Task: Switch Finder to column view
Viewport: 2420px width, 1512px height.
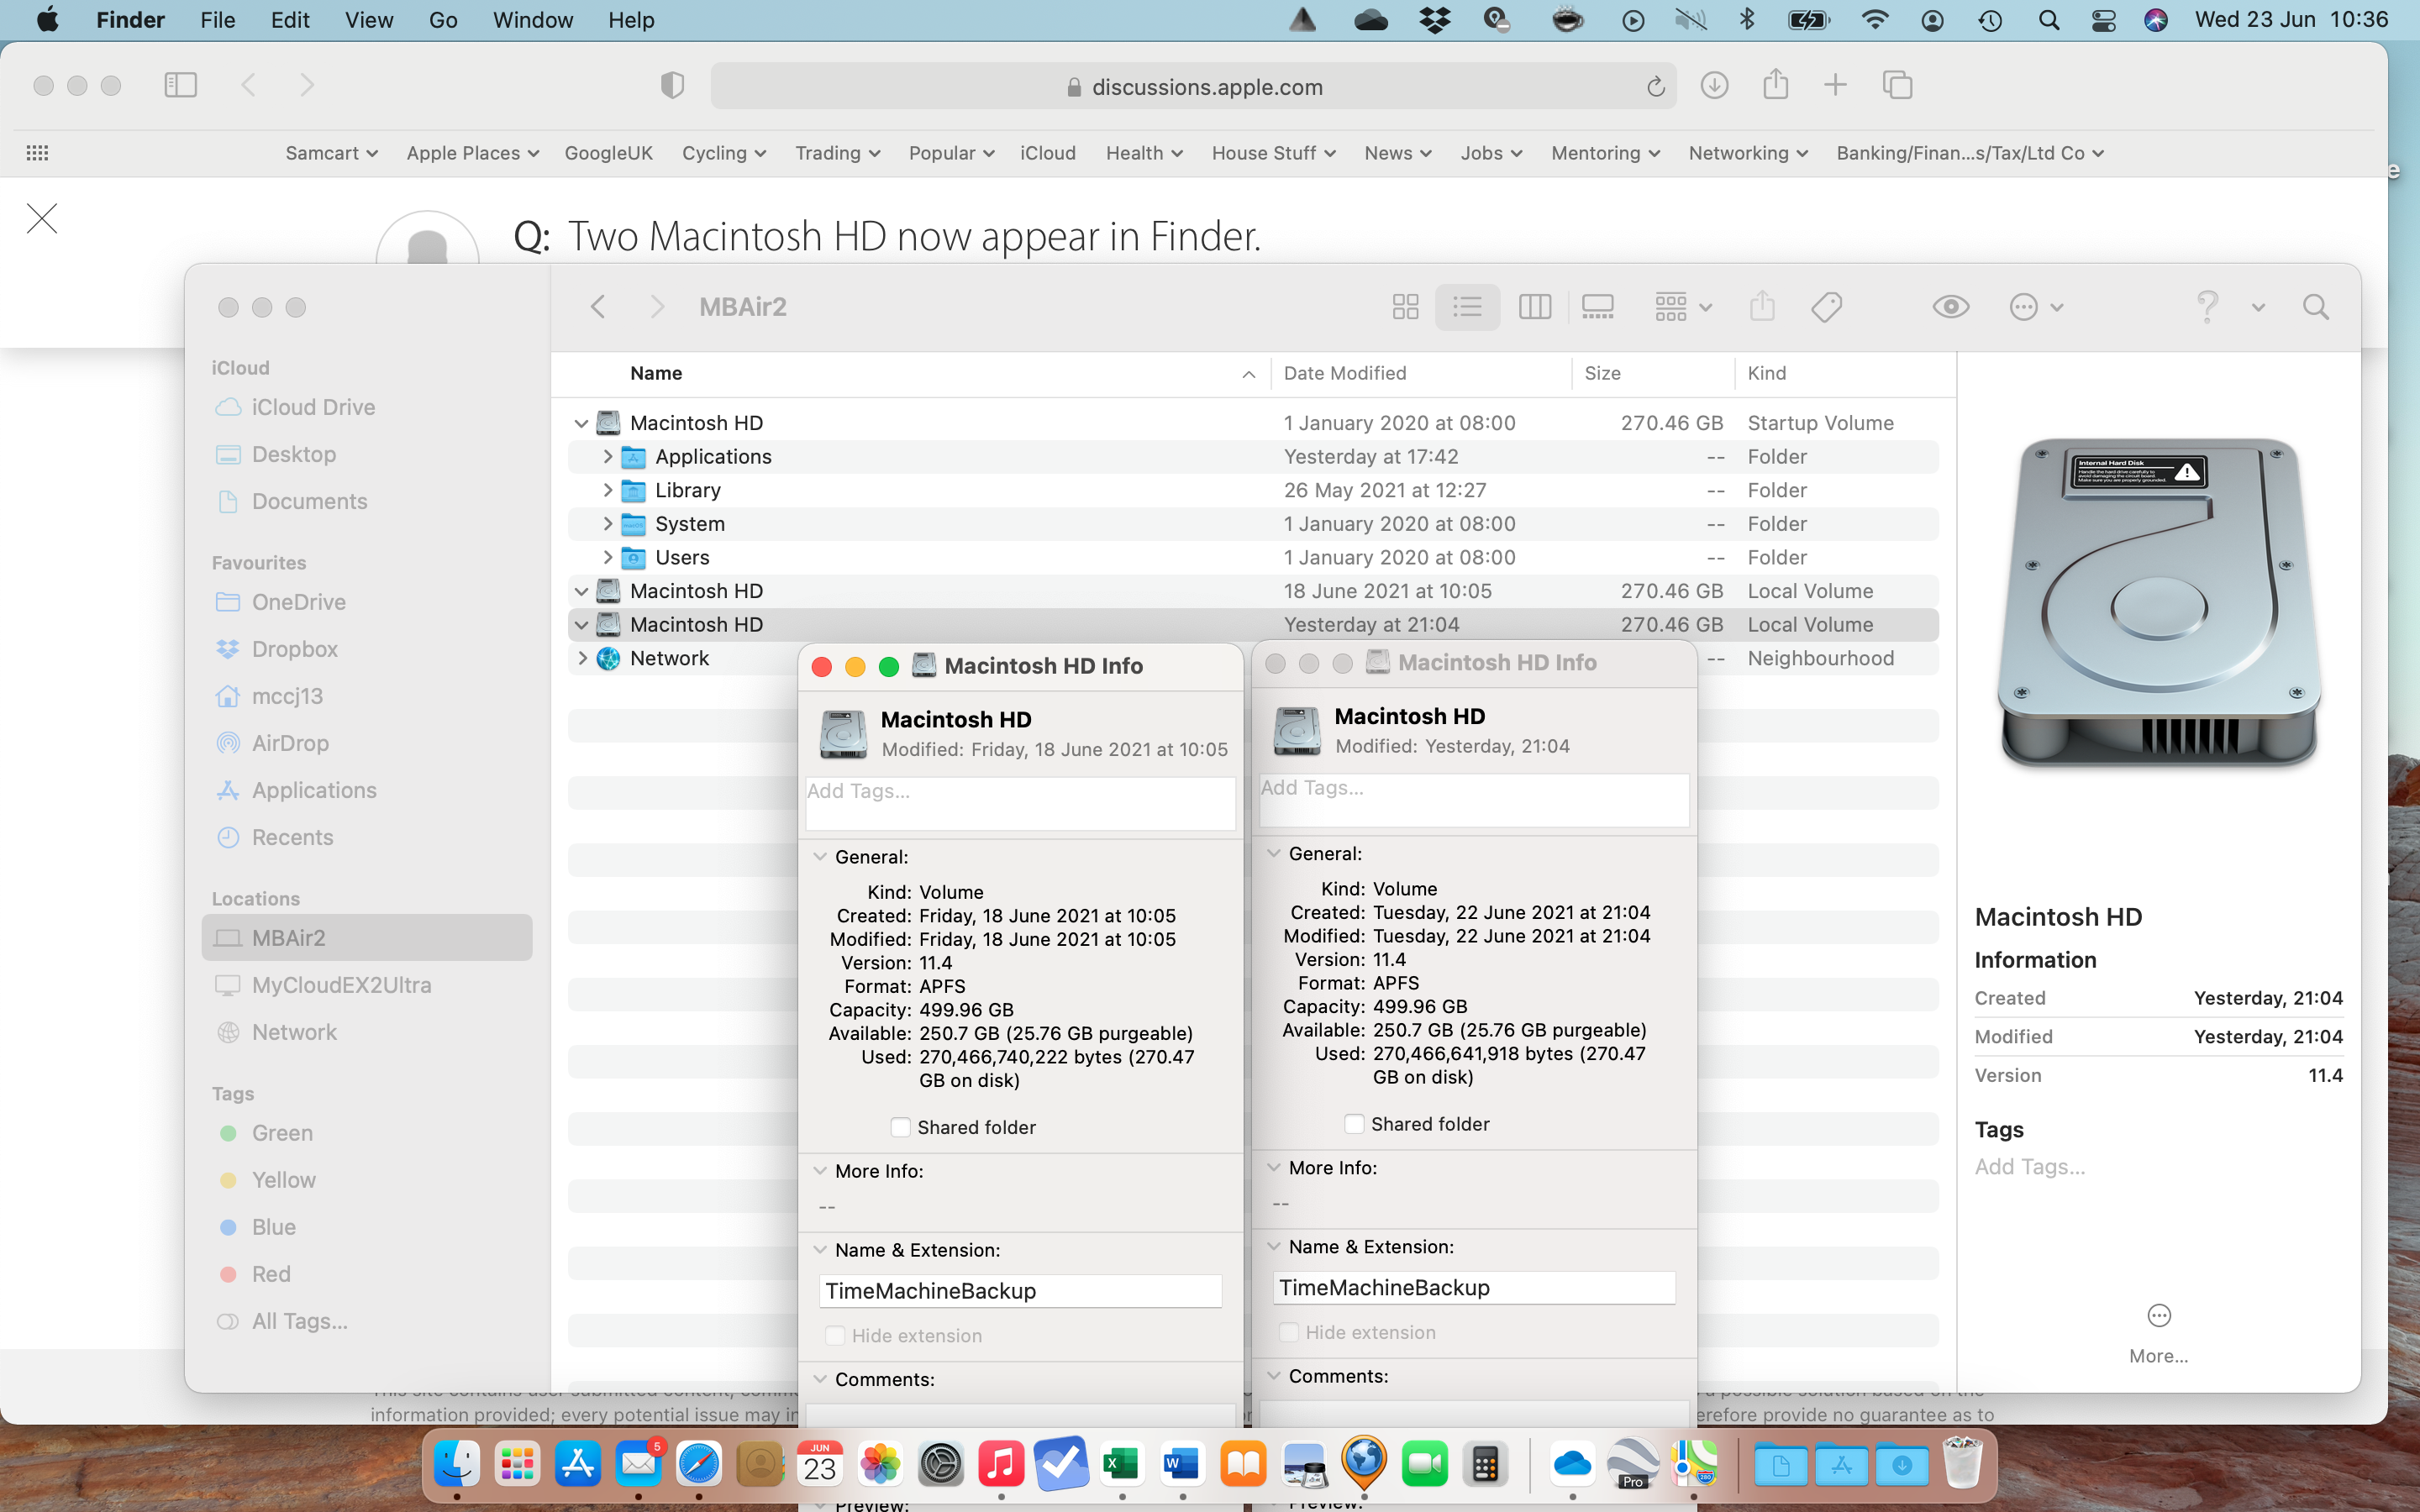Action: click(1534, 307)
